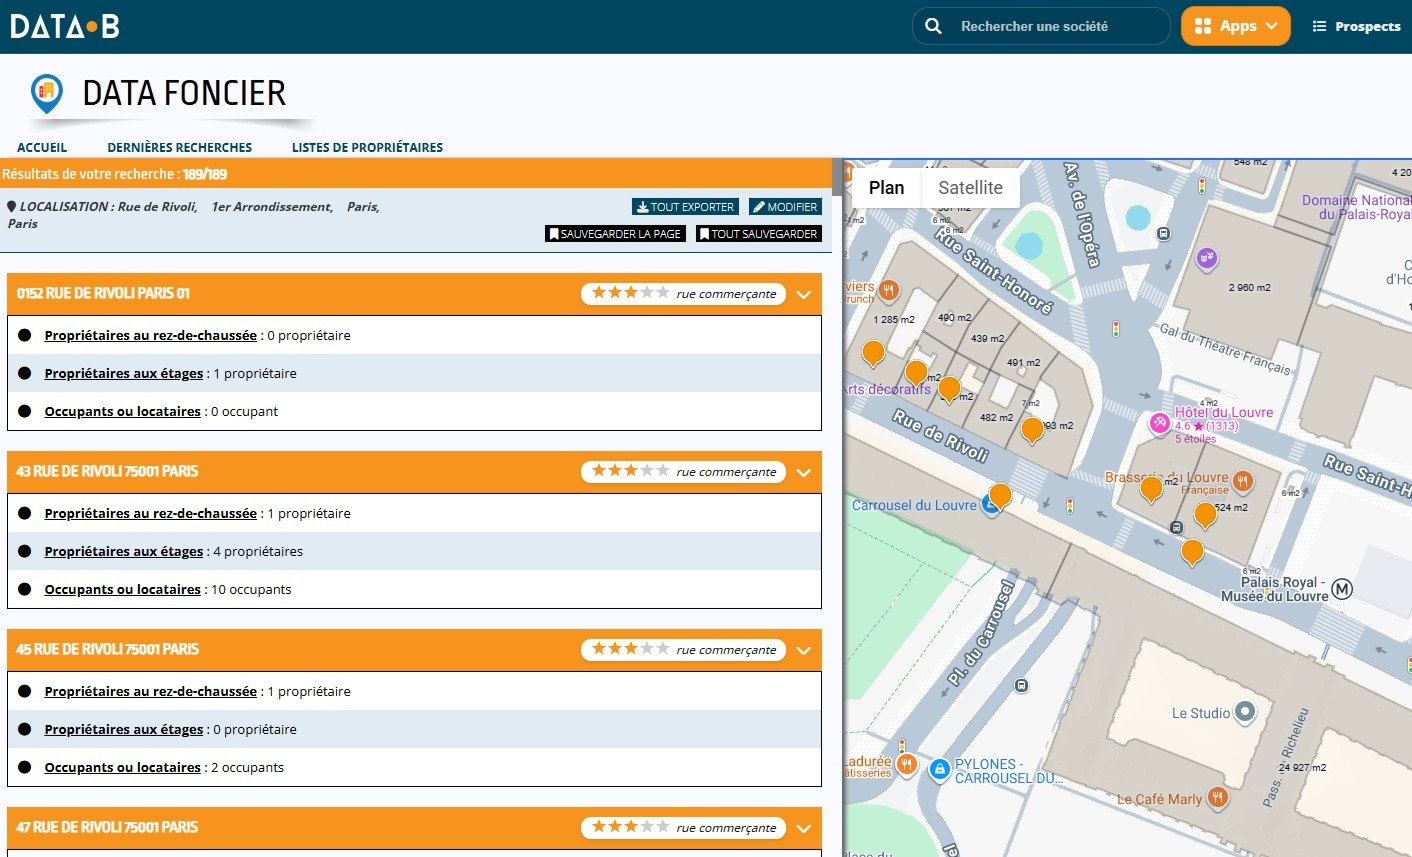Click the Data Foncier location pin logo
The width and height of the screenshot is (1412, 857).
[47, 94]
